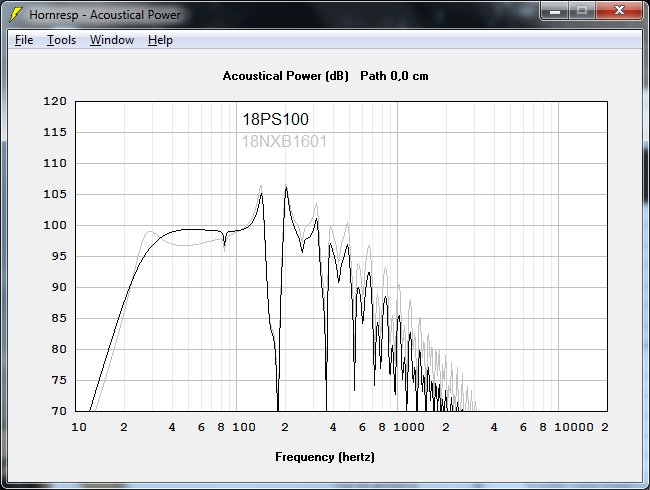
Task: Click the 110 value on vertical axis
Action: coord(55,163)
